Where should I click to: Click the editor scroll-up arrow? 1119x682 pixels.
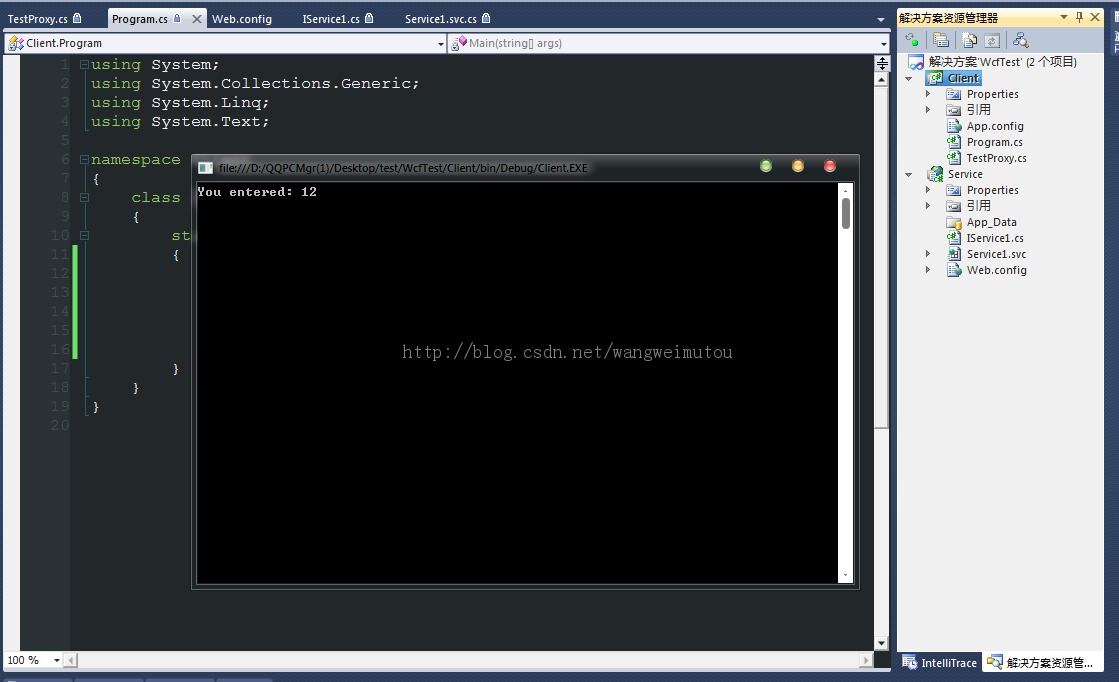[881, 80]
